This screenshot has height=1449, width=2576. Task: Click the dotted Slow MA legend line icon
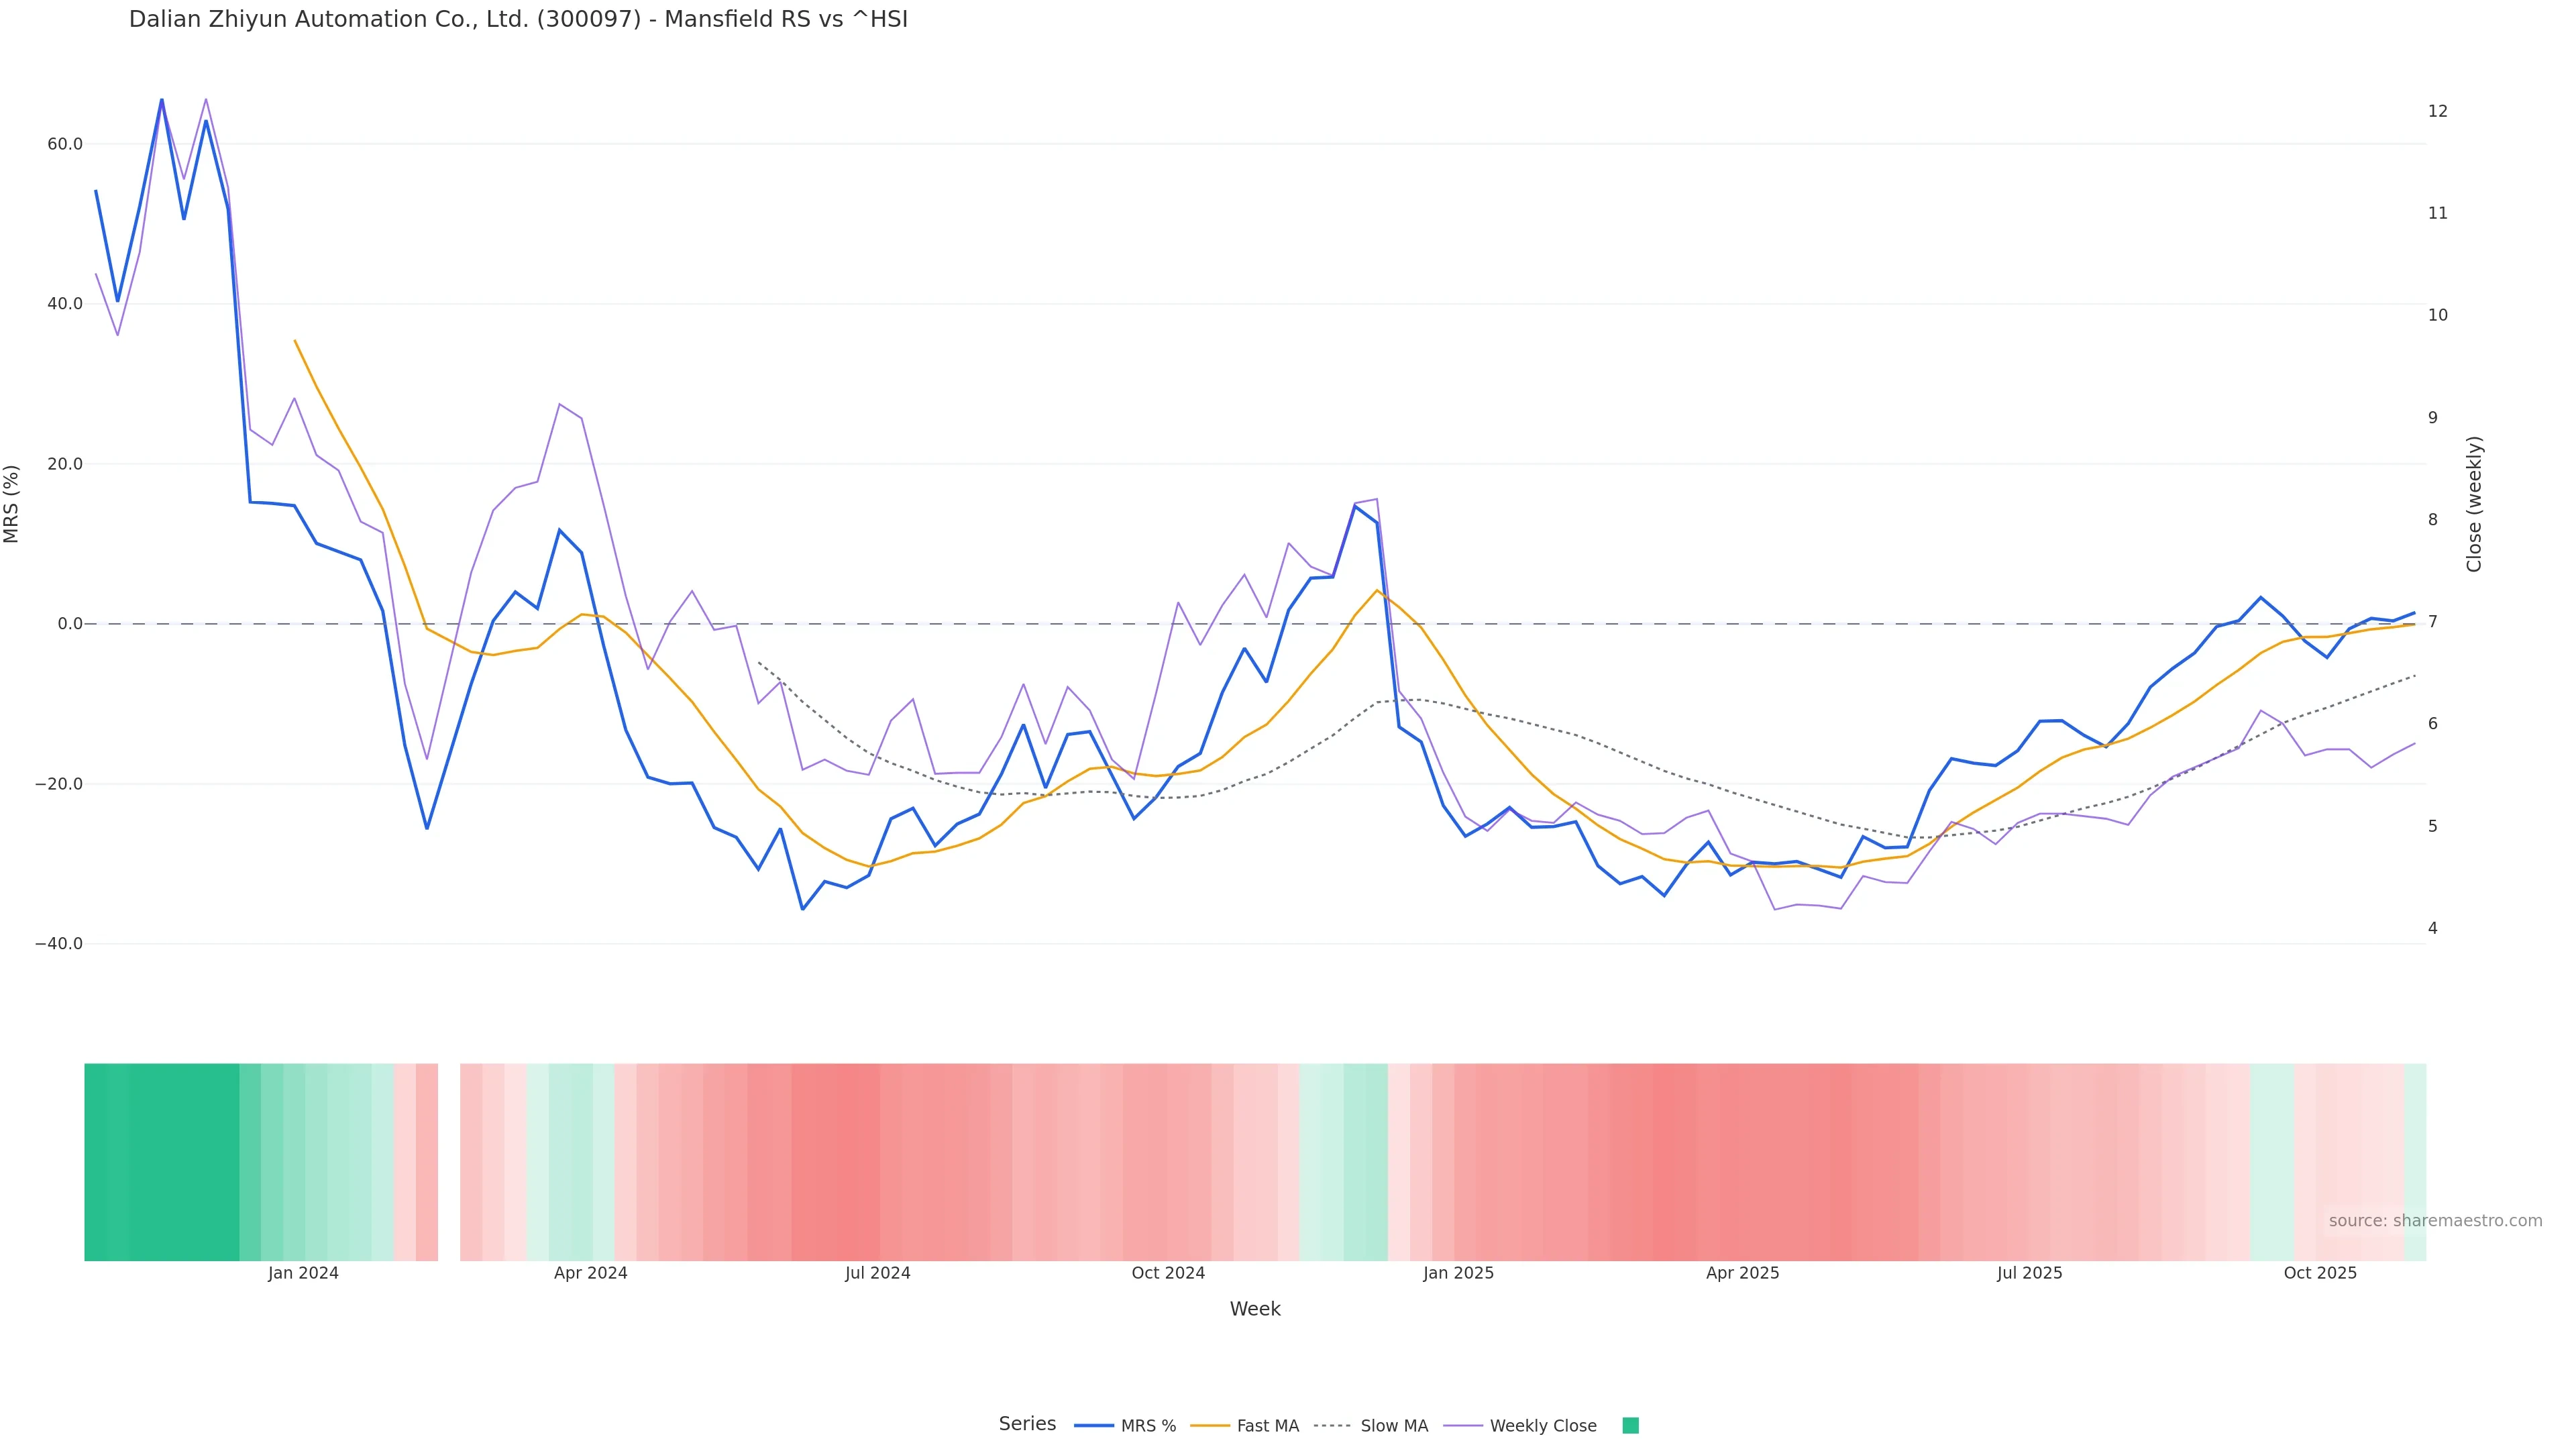coord(1332,1426)
